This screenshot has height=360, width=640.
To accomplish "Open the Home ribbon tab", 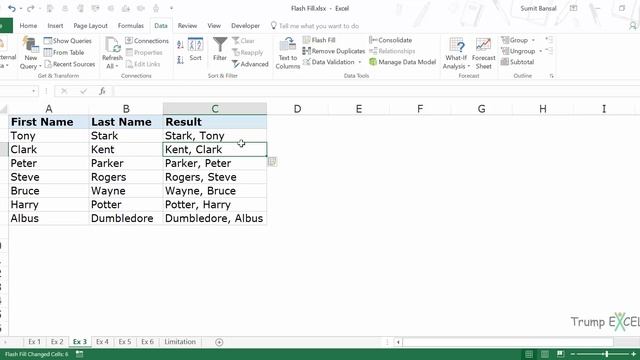I will (x=28, y=26).
